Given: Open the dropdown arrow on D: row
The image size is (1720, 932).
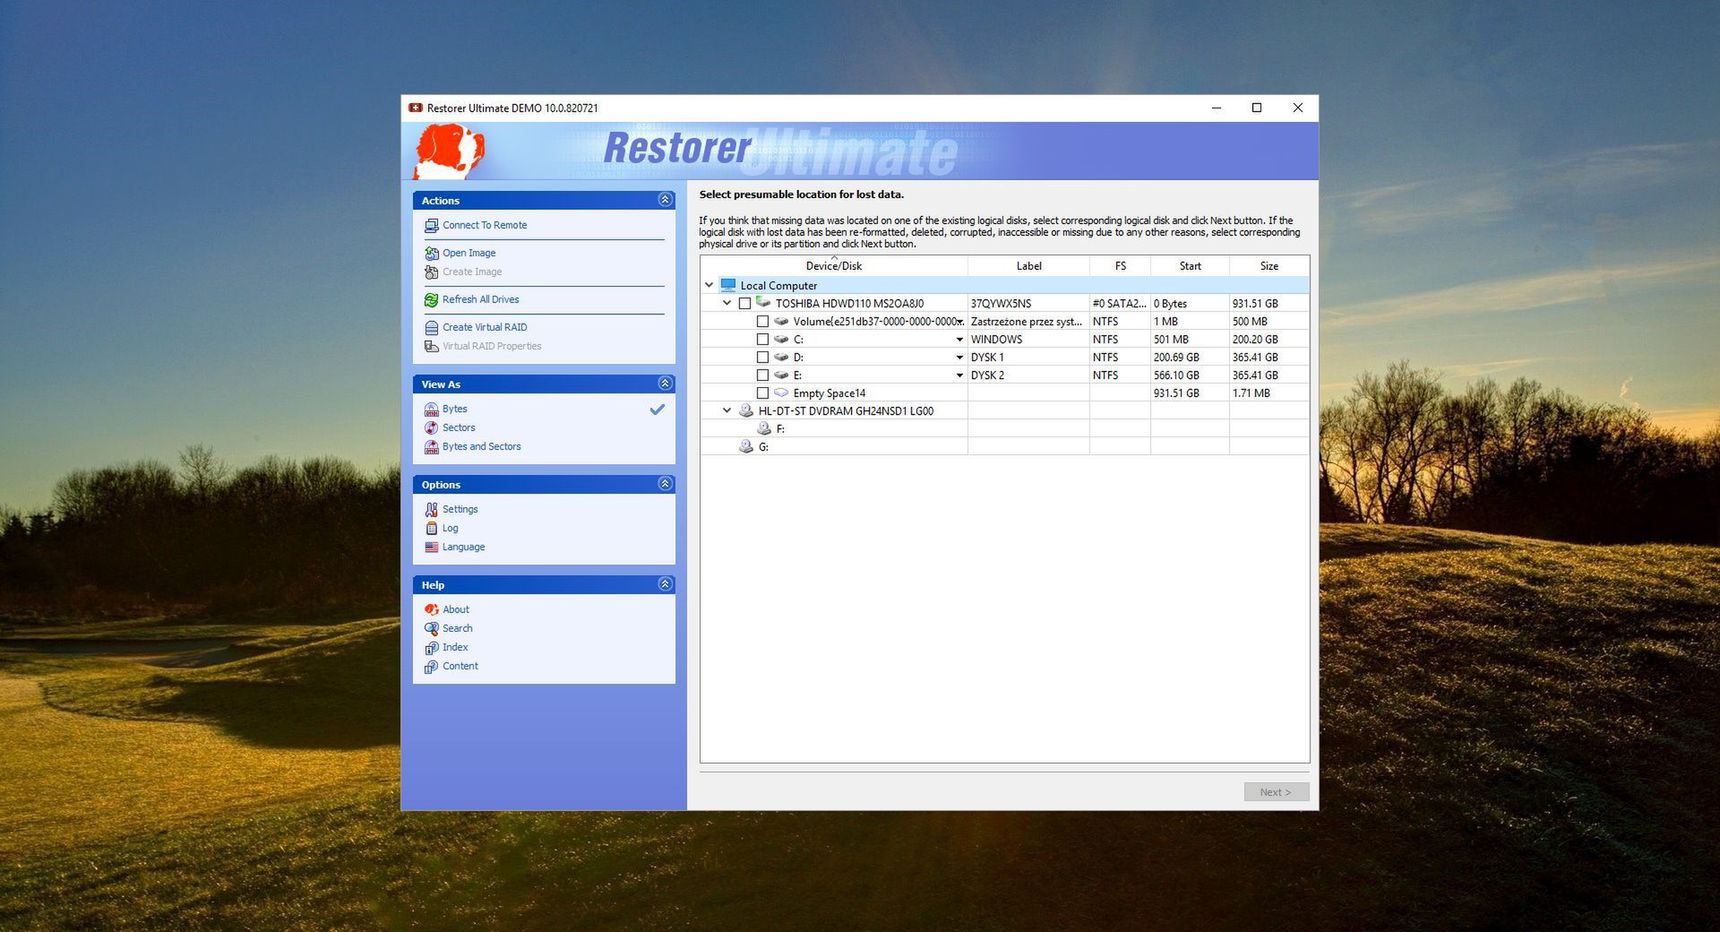Looking at the screenshot, I should point(960,358).
